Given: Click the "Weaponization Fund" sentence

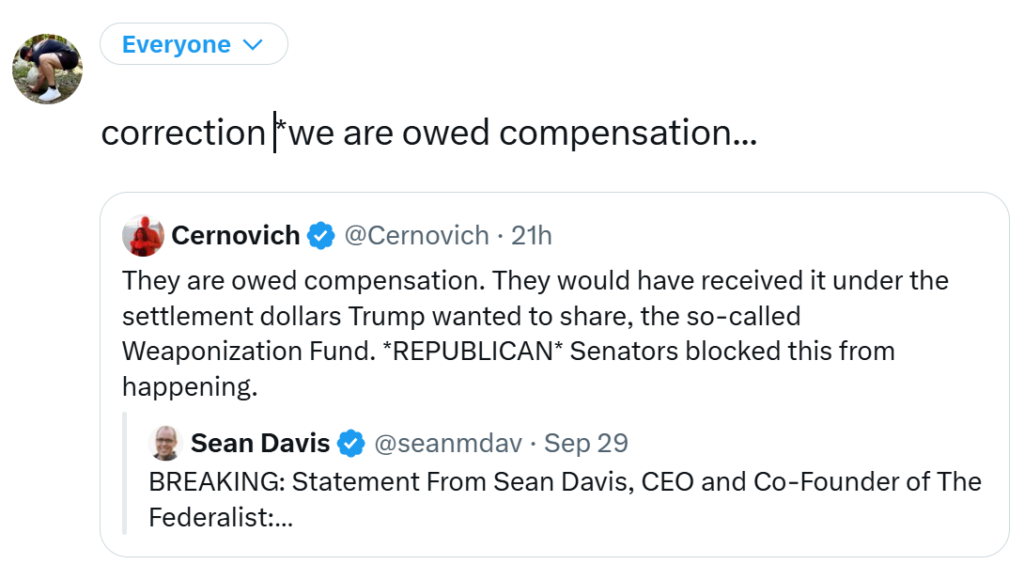Looking at the screenshot, I should [x=249, y=351].
